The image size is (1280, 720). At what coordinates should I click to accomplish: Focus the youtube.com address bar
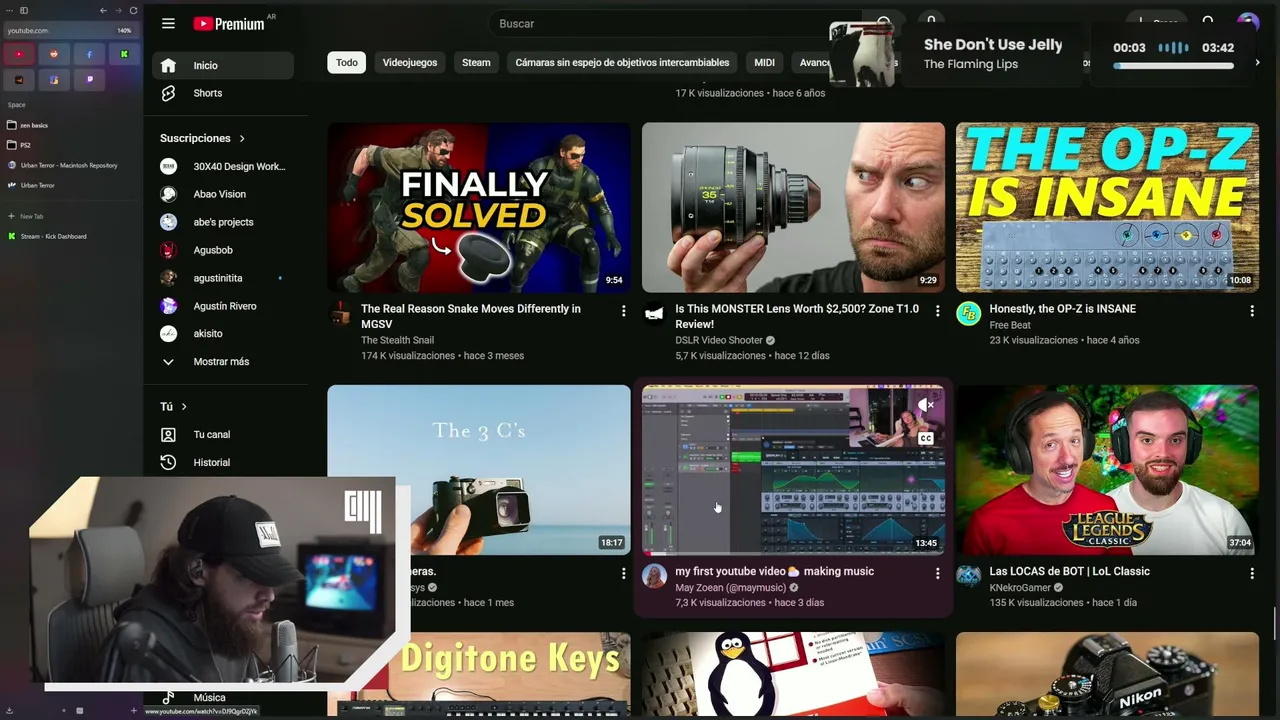[x=70, y=30]
